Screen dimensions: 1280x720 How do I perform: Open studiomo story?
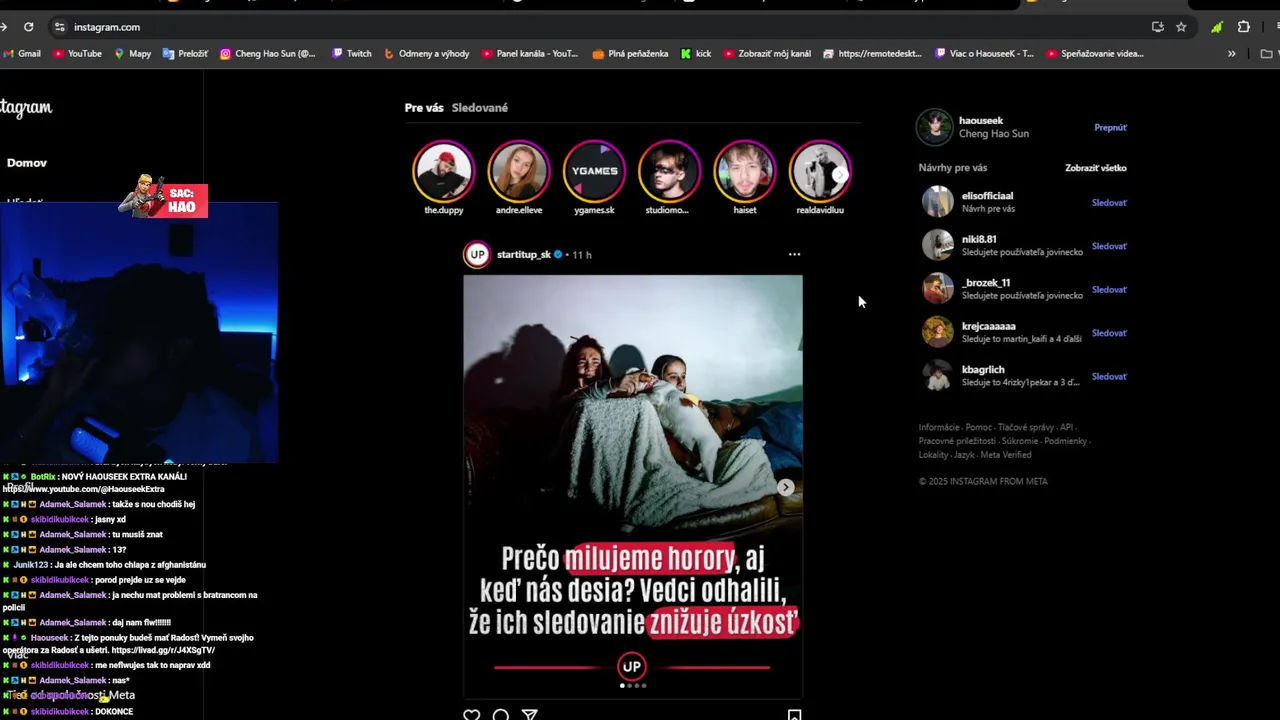click(x=669, y=171)
